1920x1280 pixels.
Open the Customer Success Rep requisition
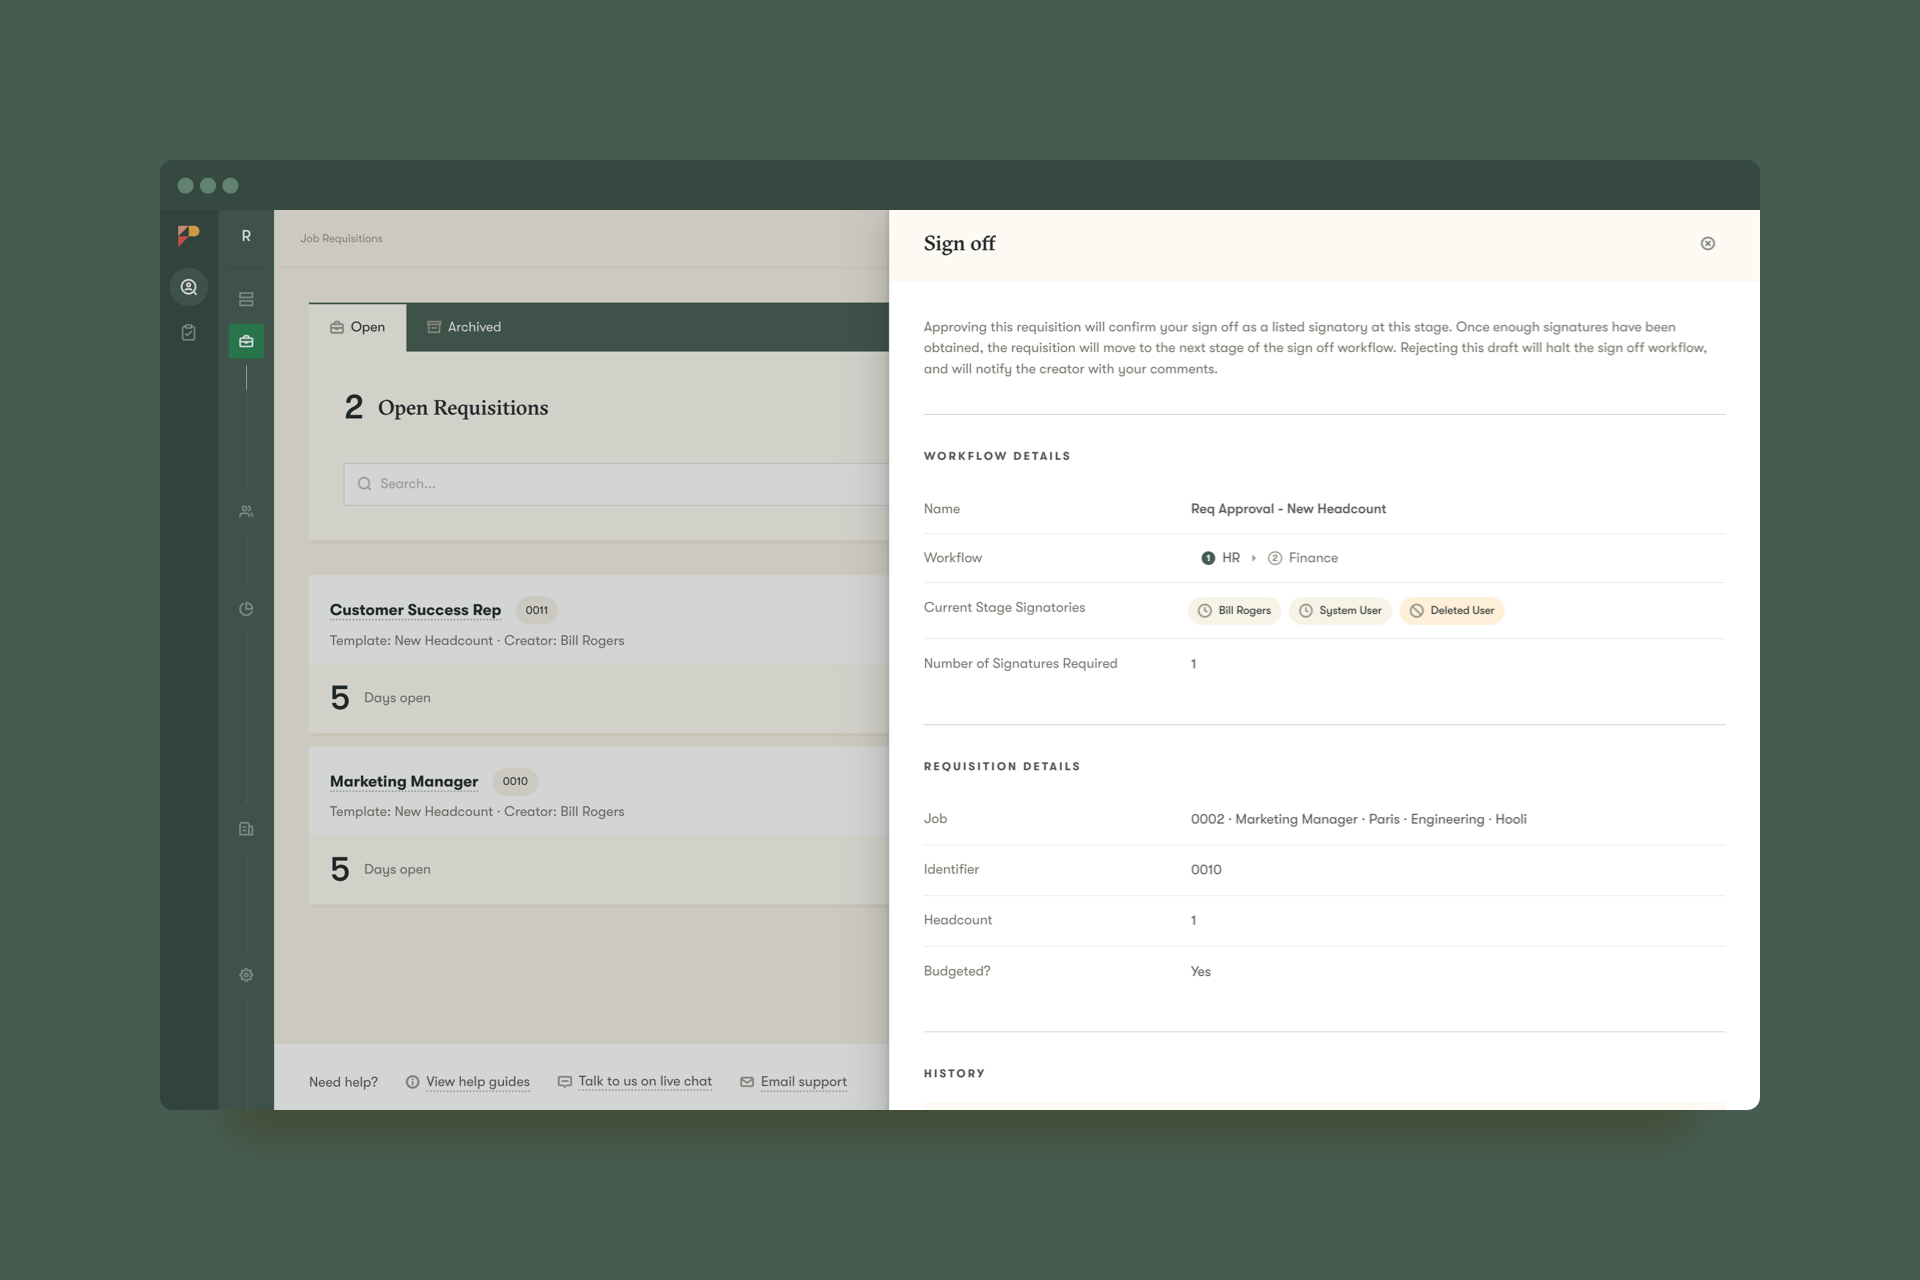pyautogui.click(x=415, y=610)
